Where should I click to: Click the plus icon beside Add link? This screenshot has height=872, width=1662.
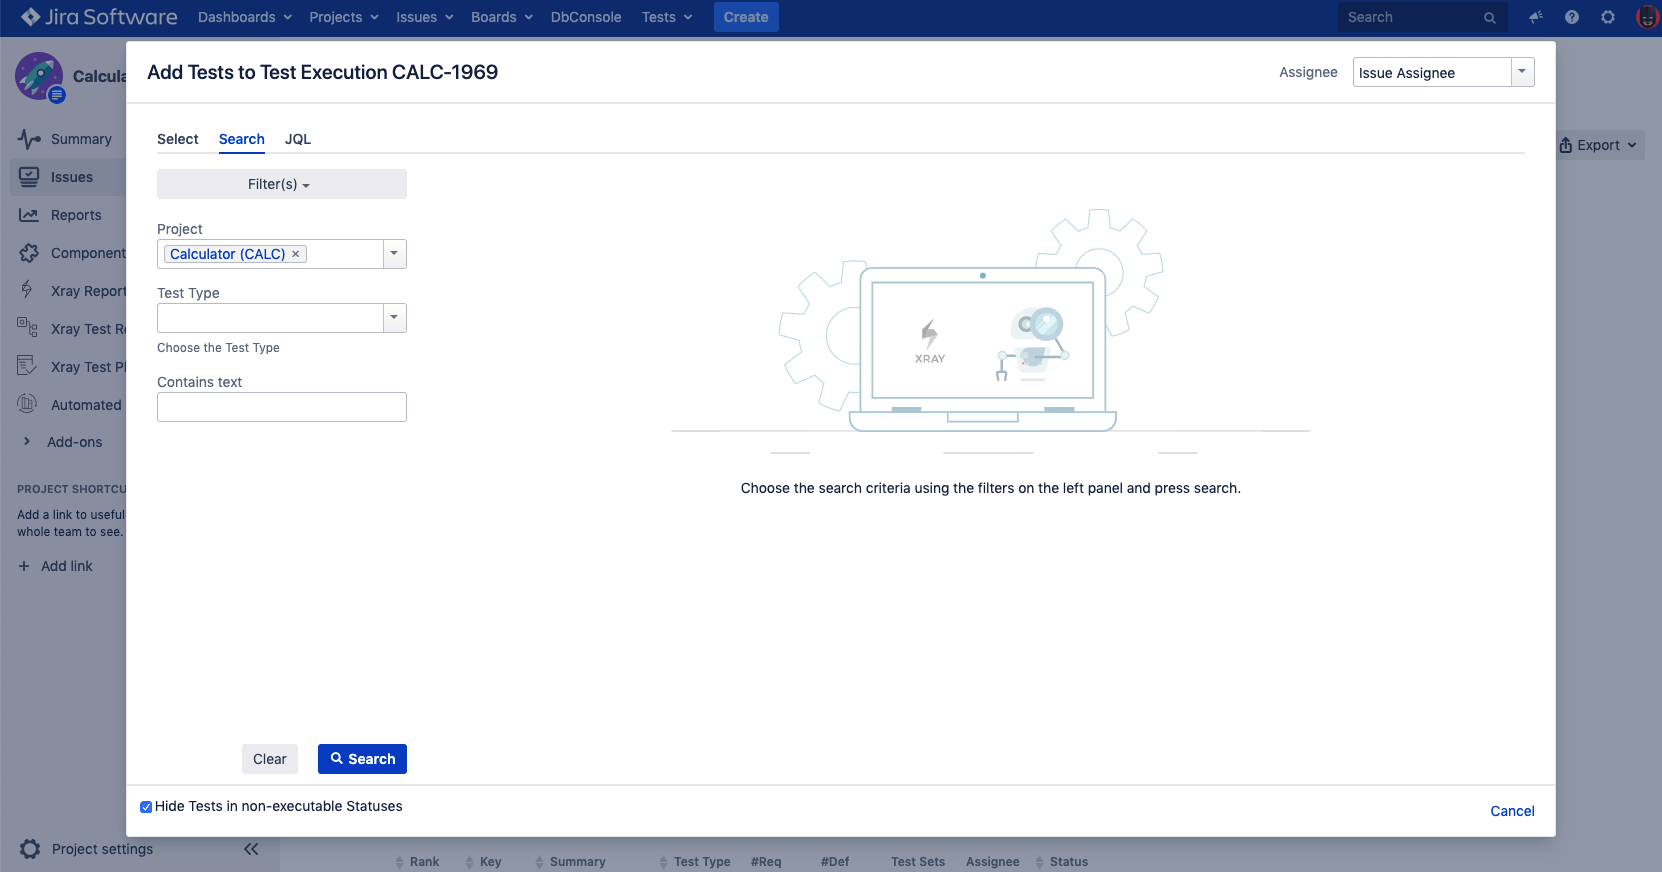pos(24,566)
